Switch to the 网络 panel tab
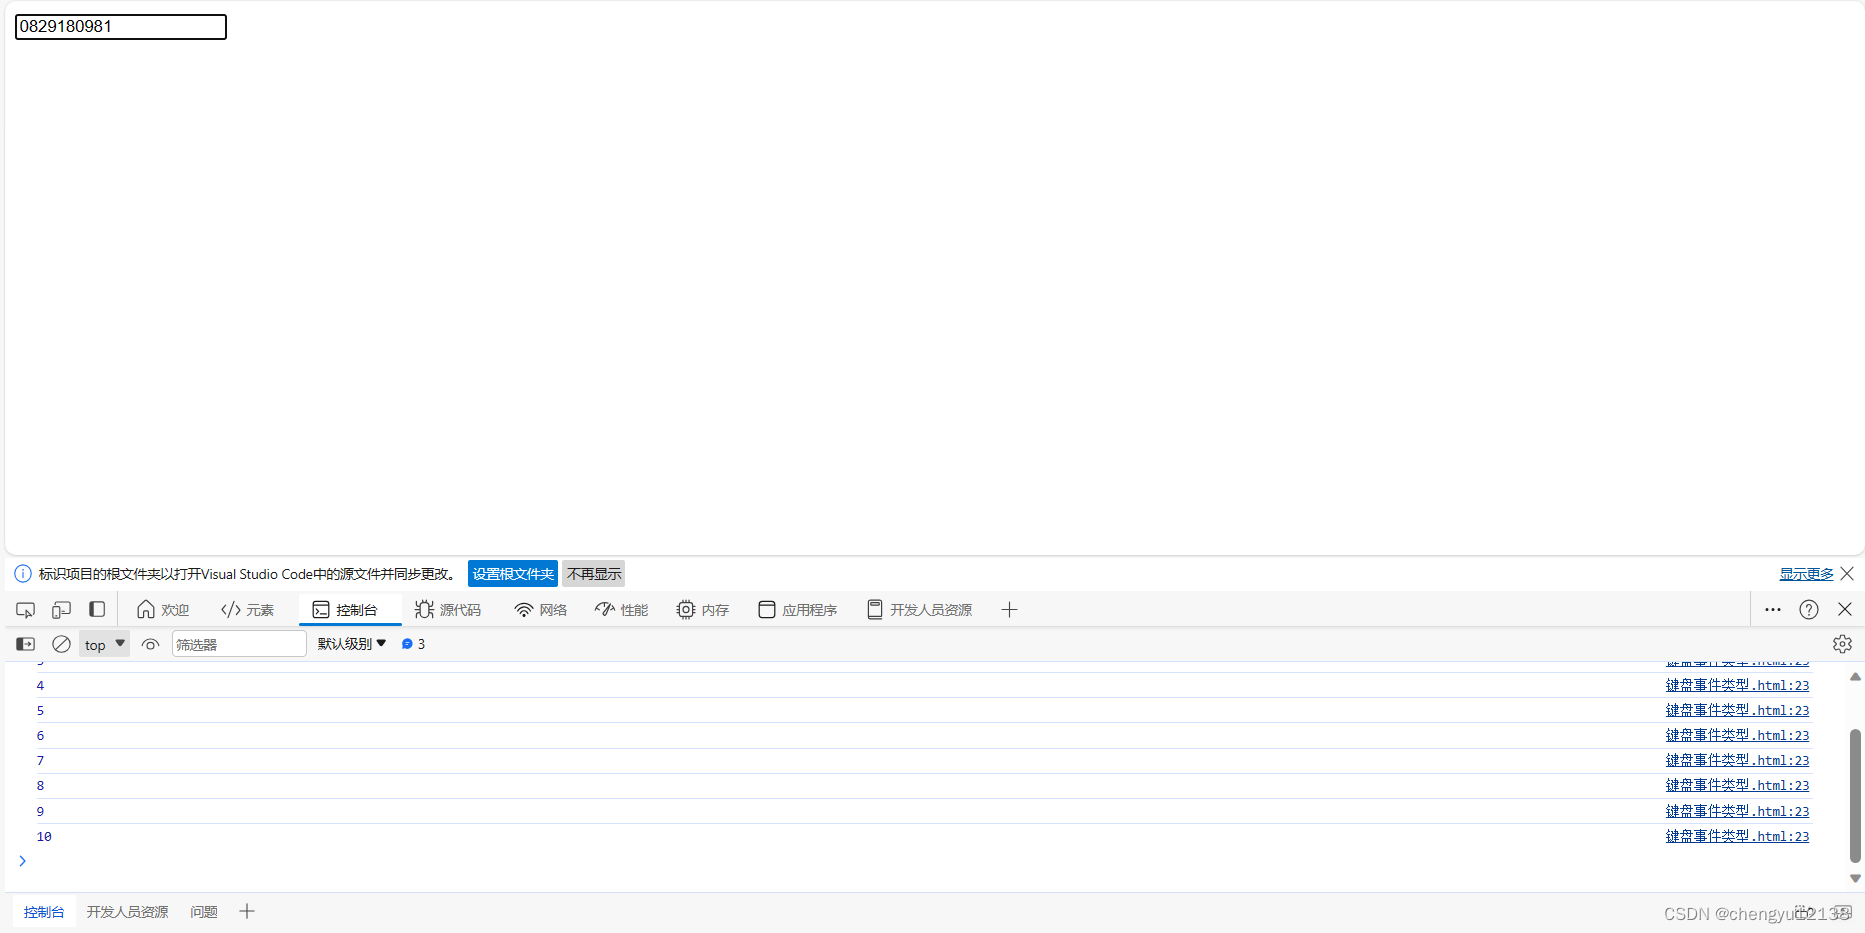Screen dimensions: 1865x933 541,609
